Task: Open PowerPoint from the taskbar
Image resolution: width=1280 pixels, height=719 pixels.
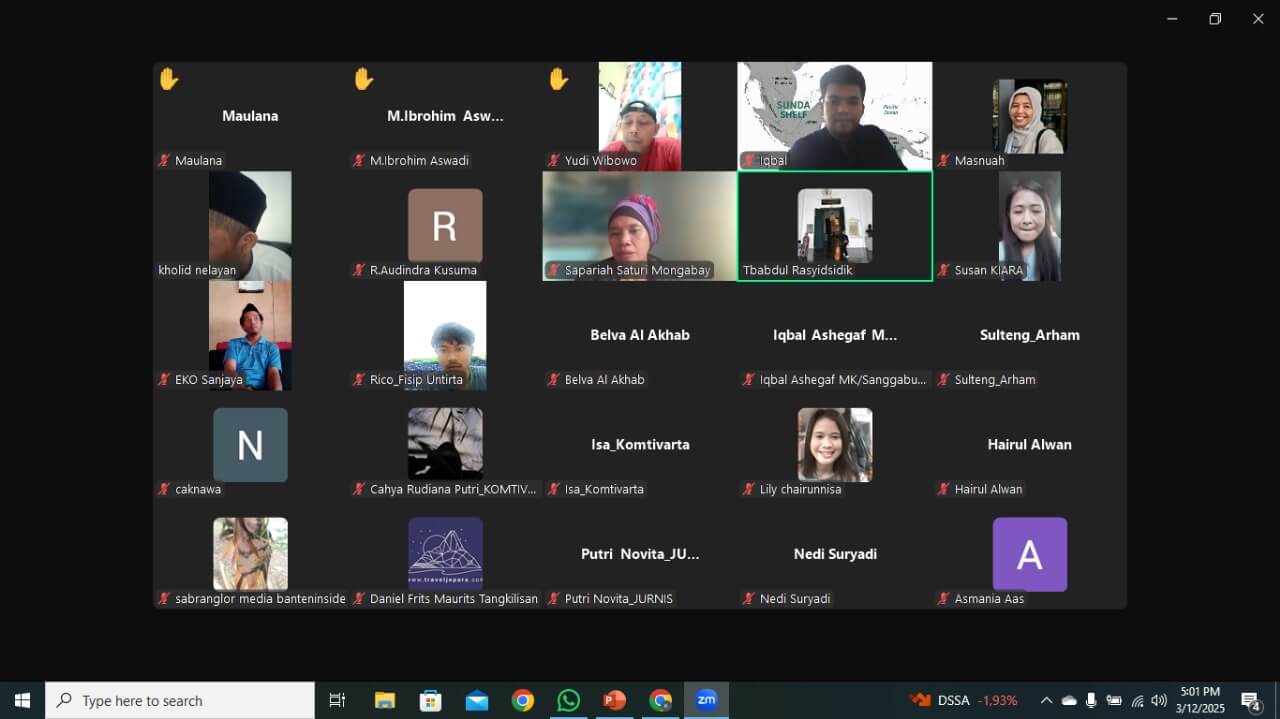Action: click(x=614, y=700)
